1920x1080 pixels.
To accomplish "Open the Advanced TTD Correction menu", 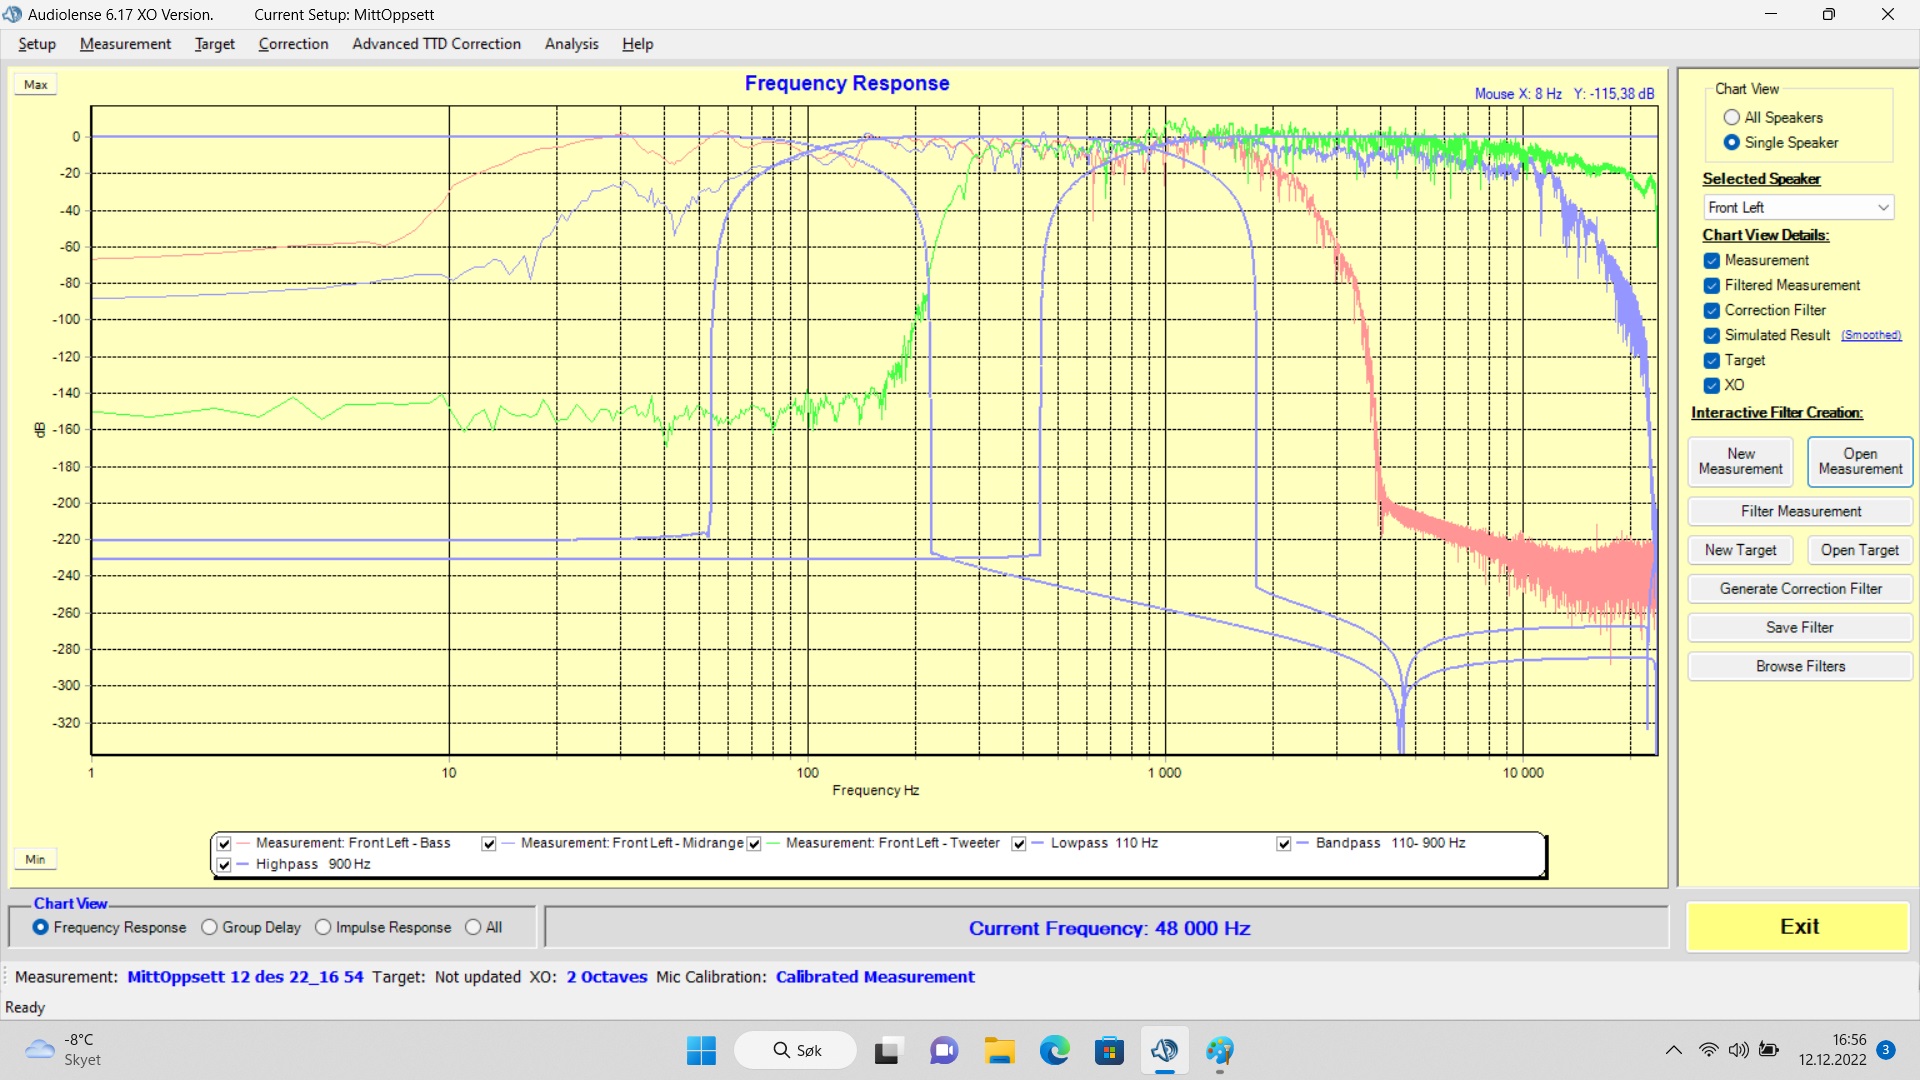I will tap(436, 44).
